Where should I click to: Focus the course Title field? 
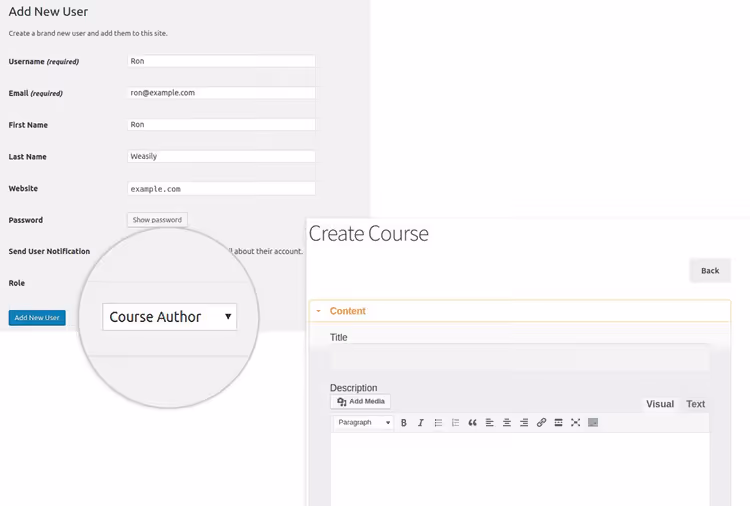(x=519, y=357)
